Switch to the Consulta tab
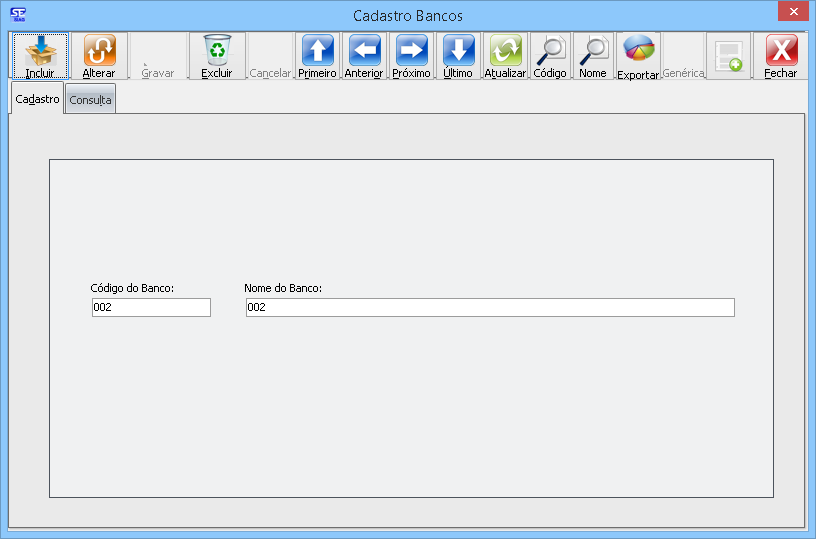This screenshot has width=816, height=539. pos(90,100)
